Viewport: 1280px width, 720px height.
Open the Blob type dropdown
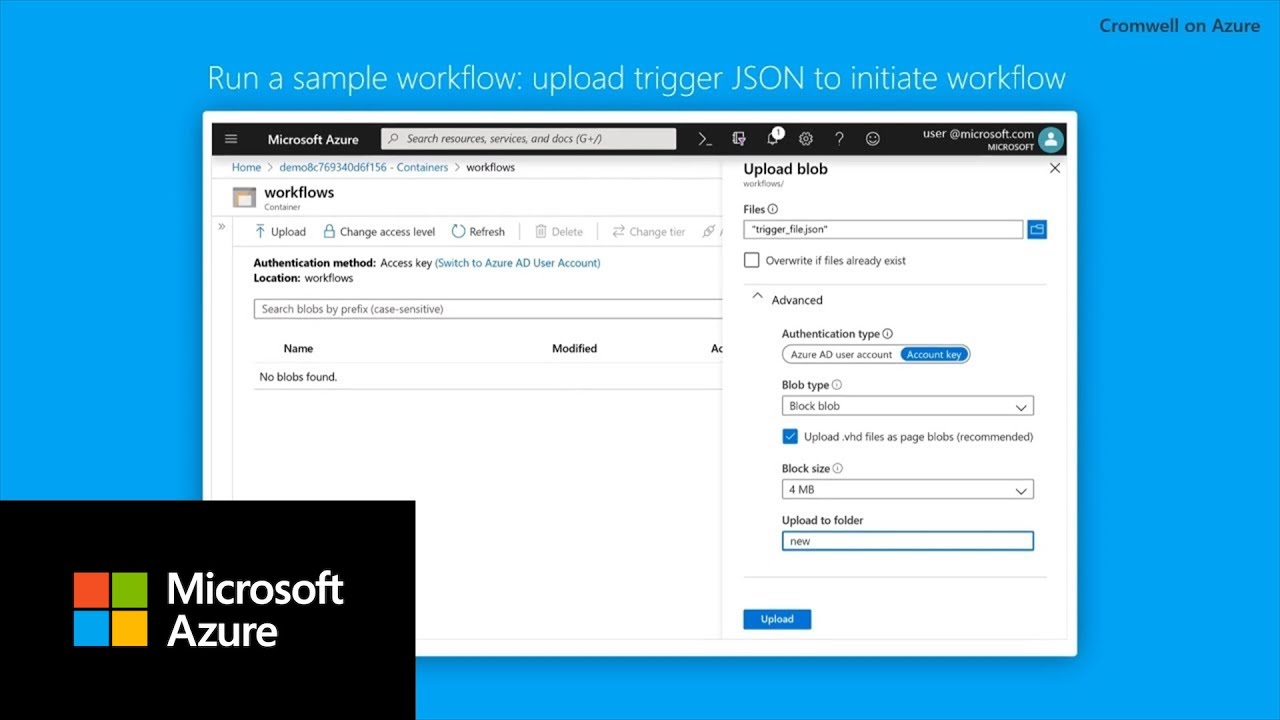pos(908,406)
